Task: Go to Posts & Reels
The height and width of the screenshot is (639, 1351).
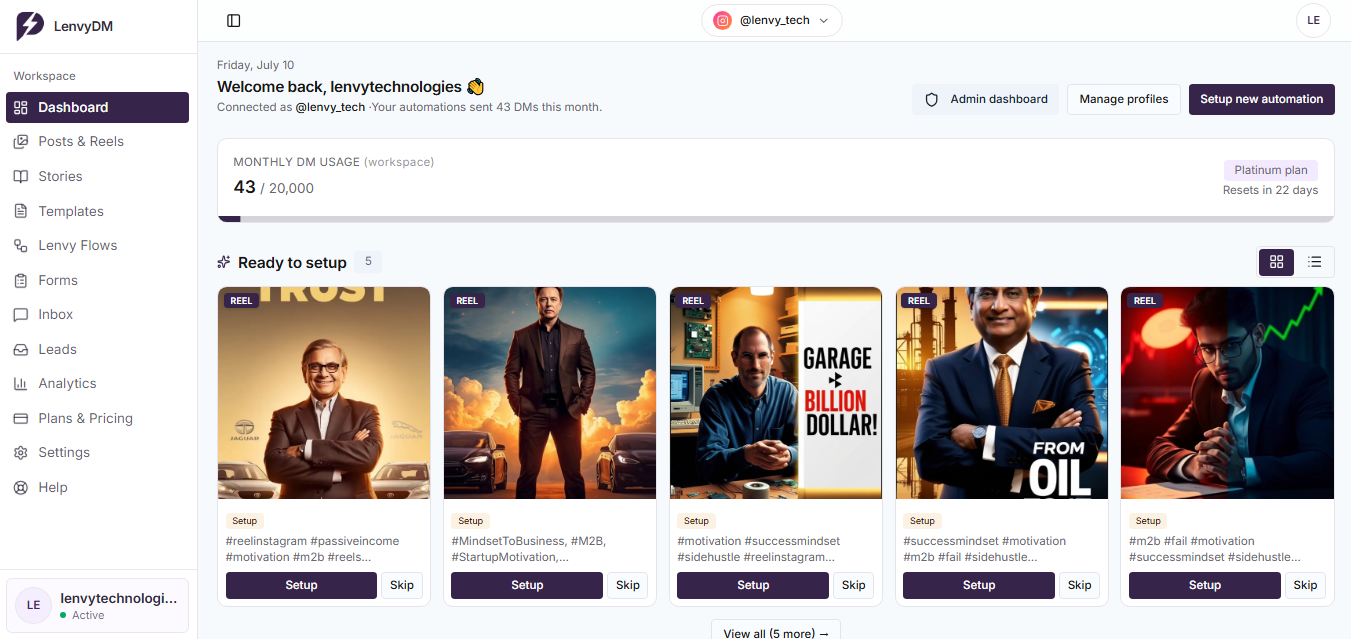Action: click(x=97, y=142)
